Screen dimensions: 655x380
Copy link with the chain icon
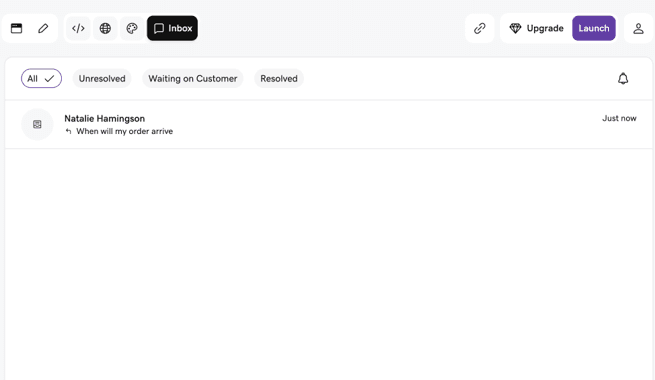(x=480, y=28)
